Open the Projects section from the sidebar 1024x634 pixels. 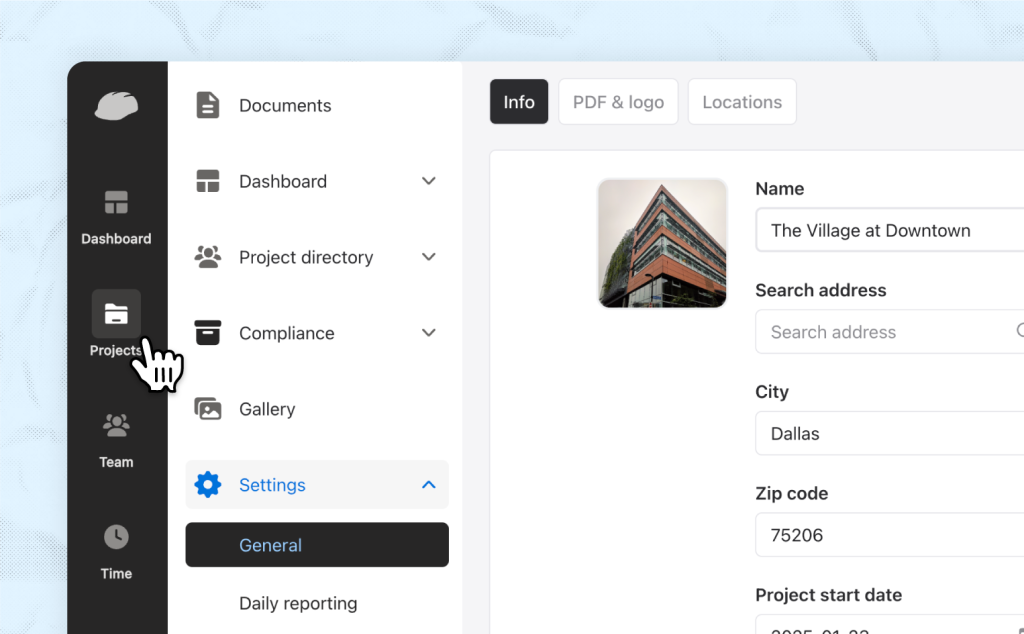pos(116,313)
